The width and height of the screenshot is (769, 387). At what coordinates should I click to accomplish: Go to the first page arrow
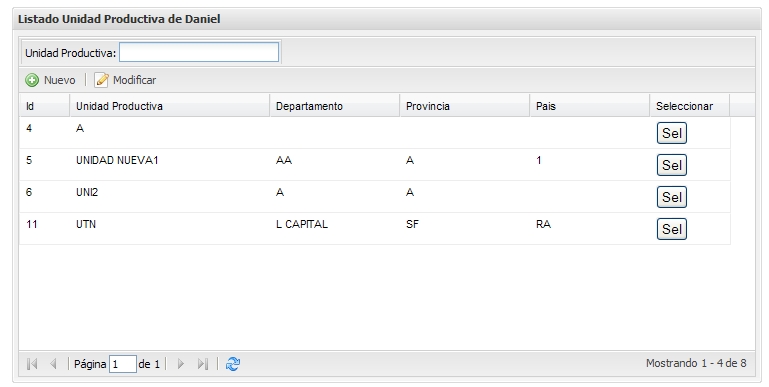pos(32,363)
